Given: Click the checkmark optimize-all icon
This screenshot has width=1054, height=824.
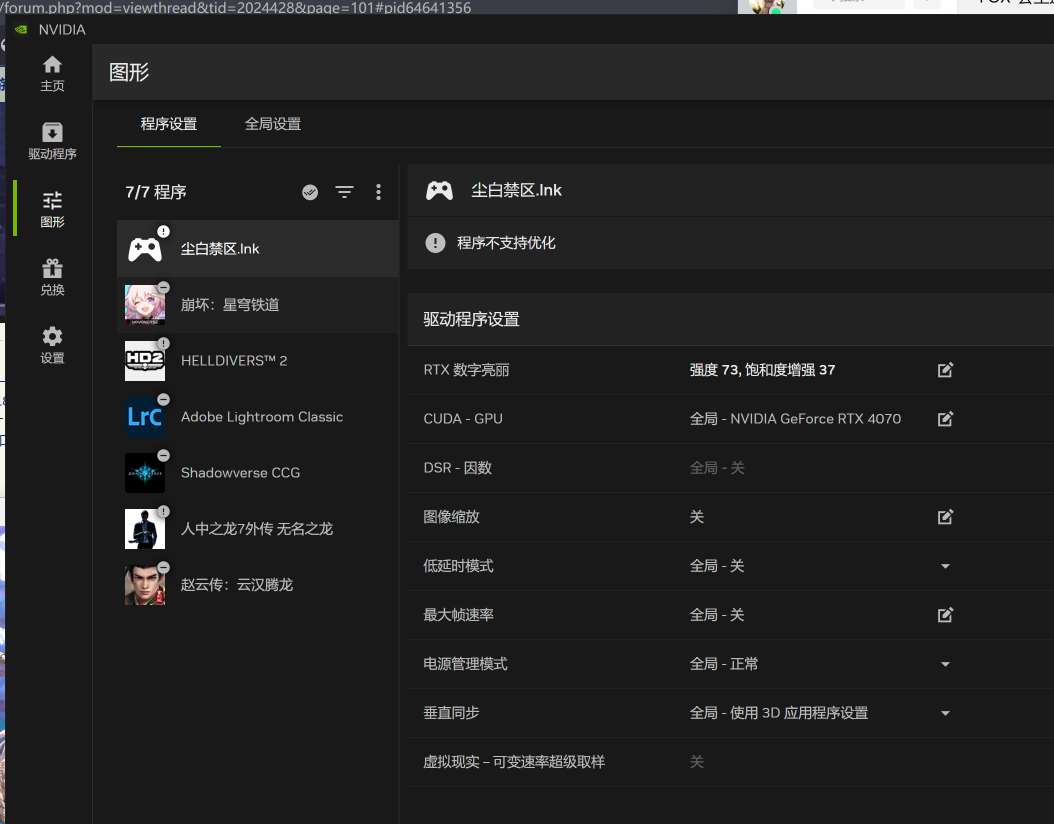Looking at the screenshot, I should (310, 192).
